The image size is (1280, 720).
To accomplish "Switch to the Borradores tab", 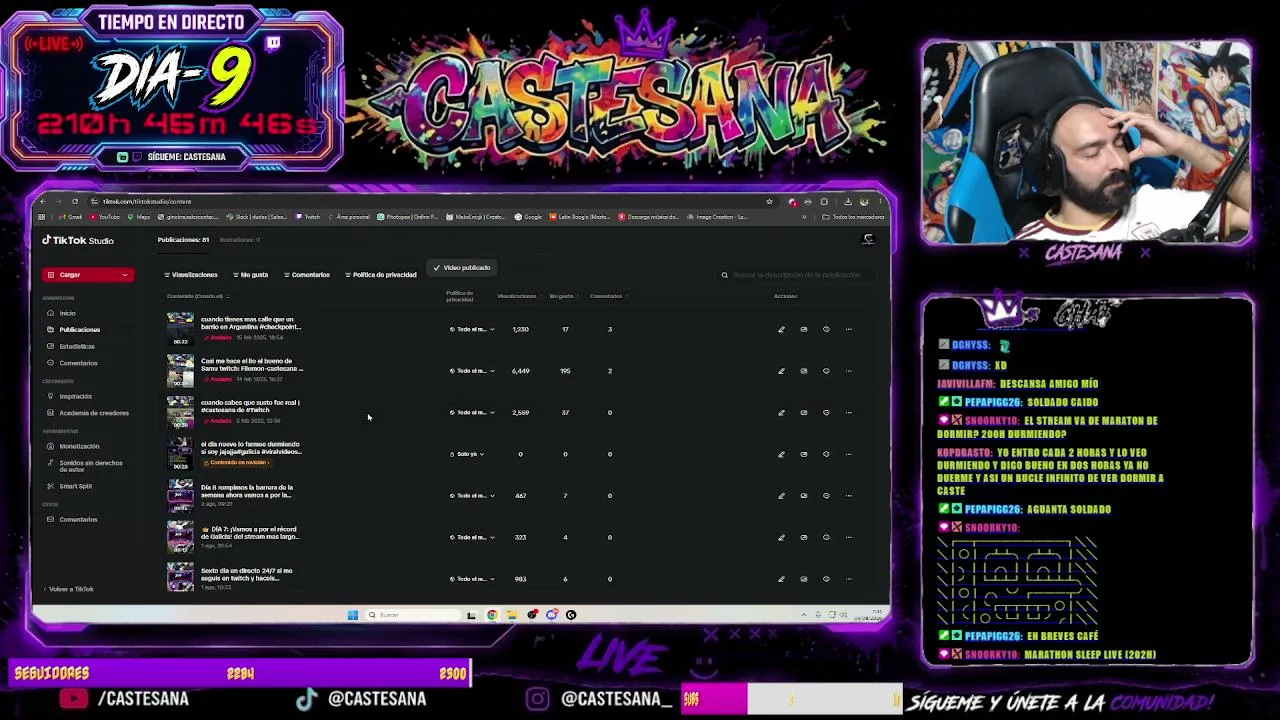I will (240, 240).
